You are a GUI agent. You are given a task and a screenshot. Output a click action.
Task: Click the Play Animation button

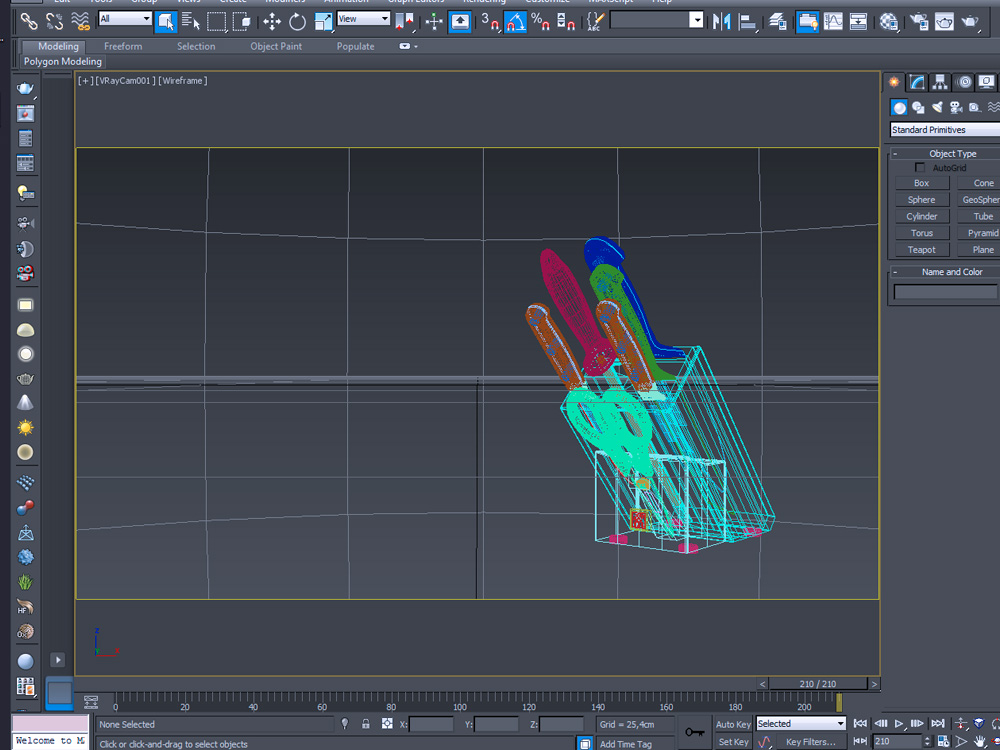pyautogui.click(x=899, y=723)
